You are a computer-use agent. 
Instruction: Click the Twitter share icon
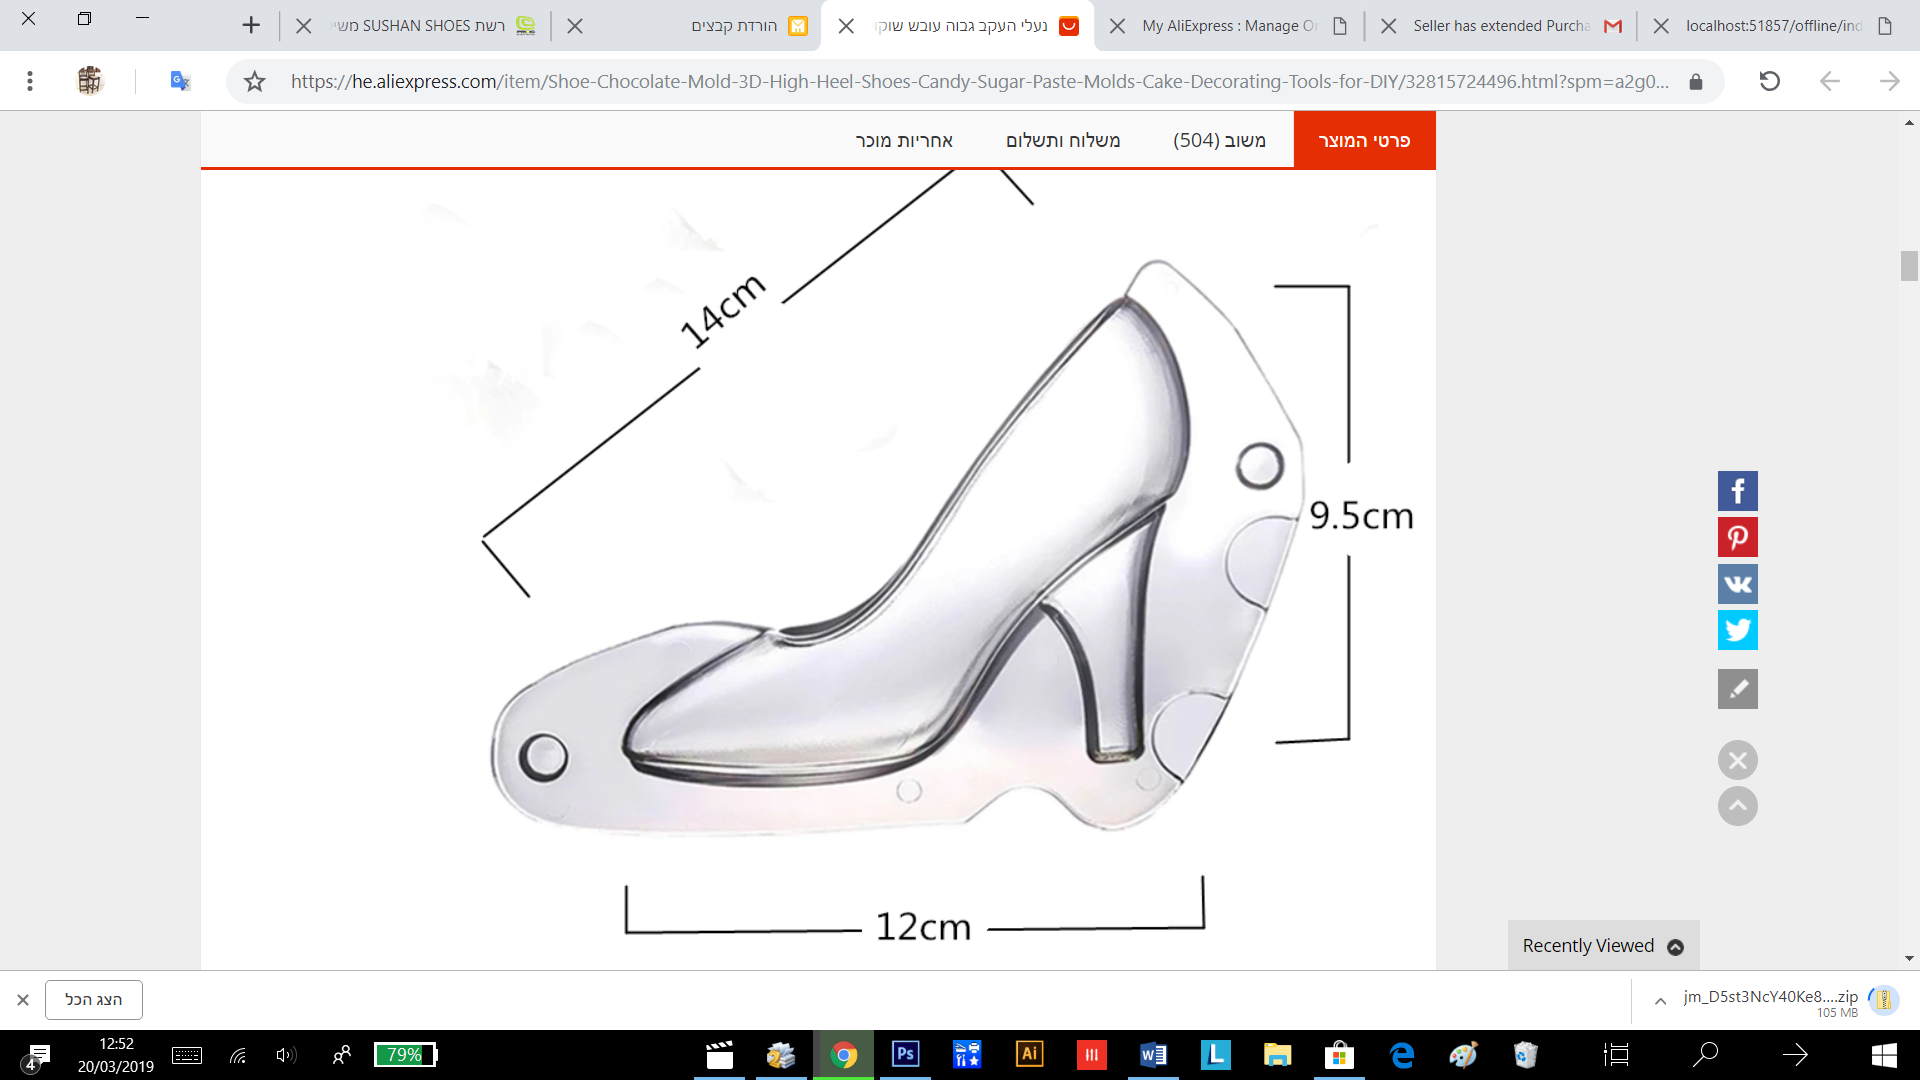(x=1737, y=630)
